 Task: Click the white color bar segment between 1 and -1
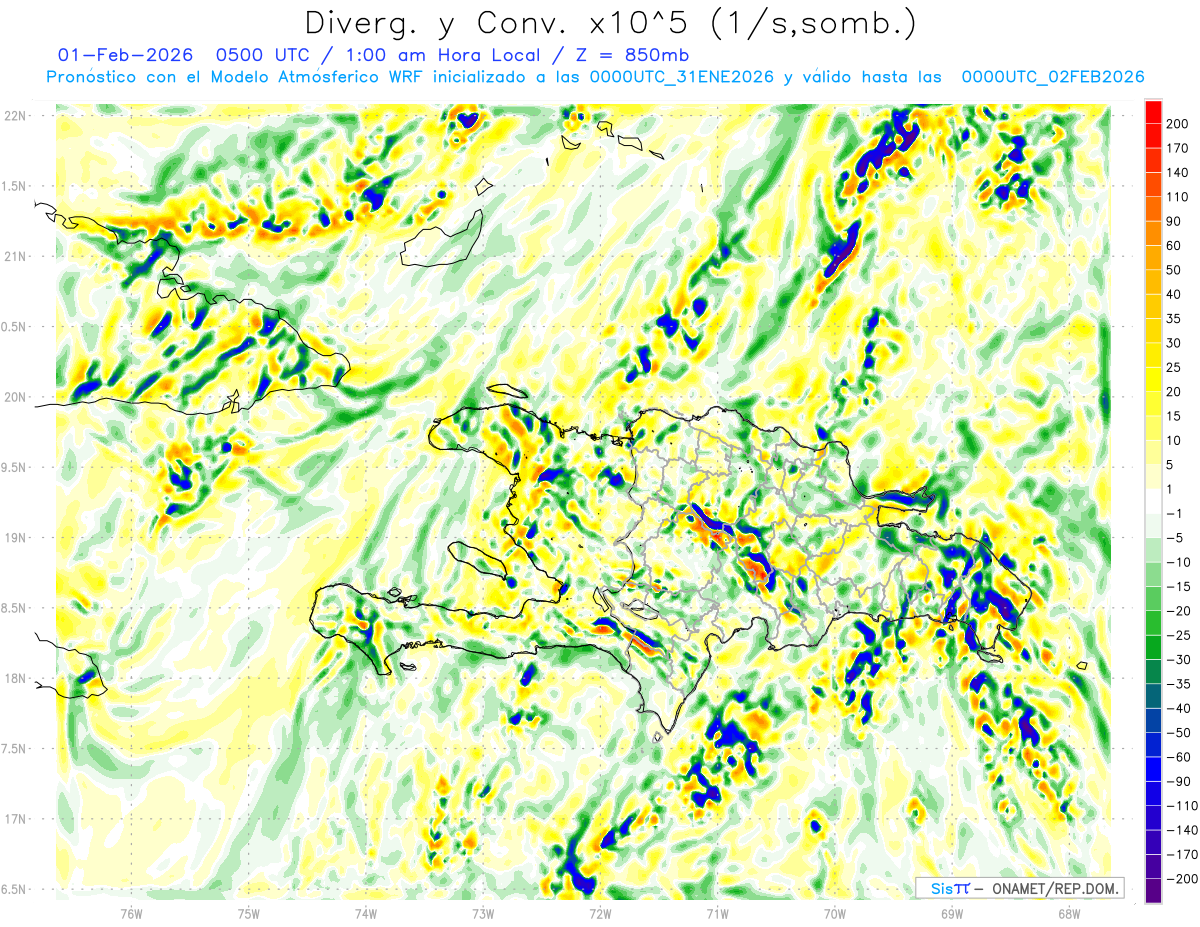click(1153, 501)
